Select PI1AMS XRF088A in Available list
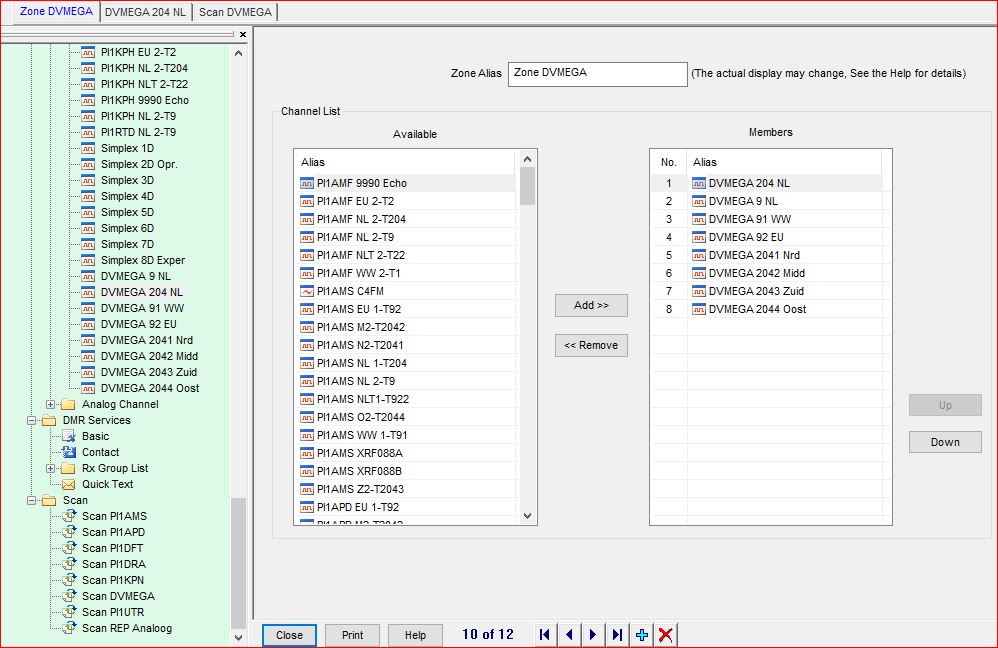The height and width of the screenshot is (648, 998). [x=407, y=453]
